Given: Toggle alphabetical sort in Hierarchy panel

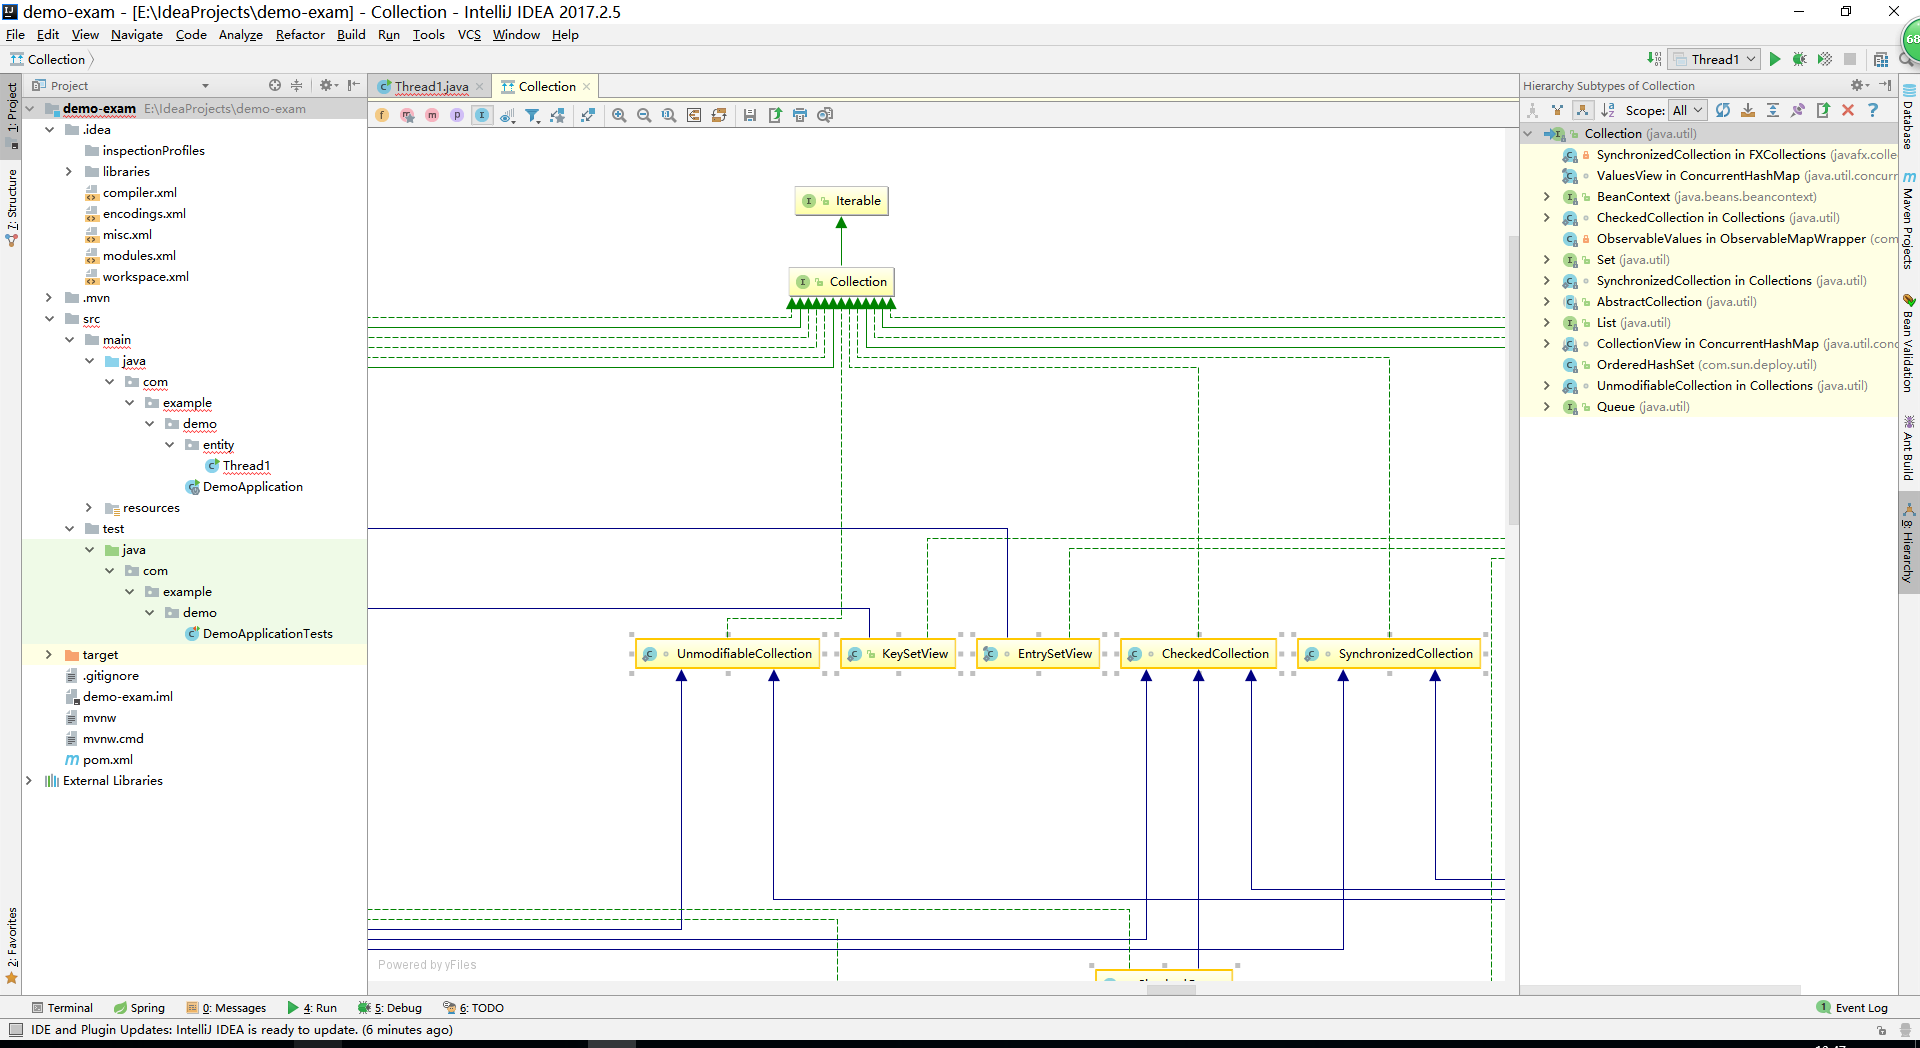Looking at the screenshot, I should (1608, 110).
